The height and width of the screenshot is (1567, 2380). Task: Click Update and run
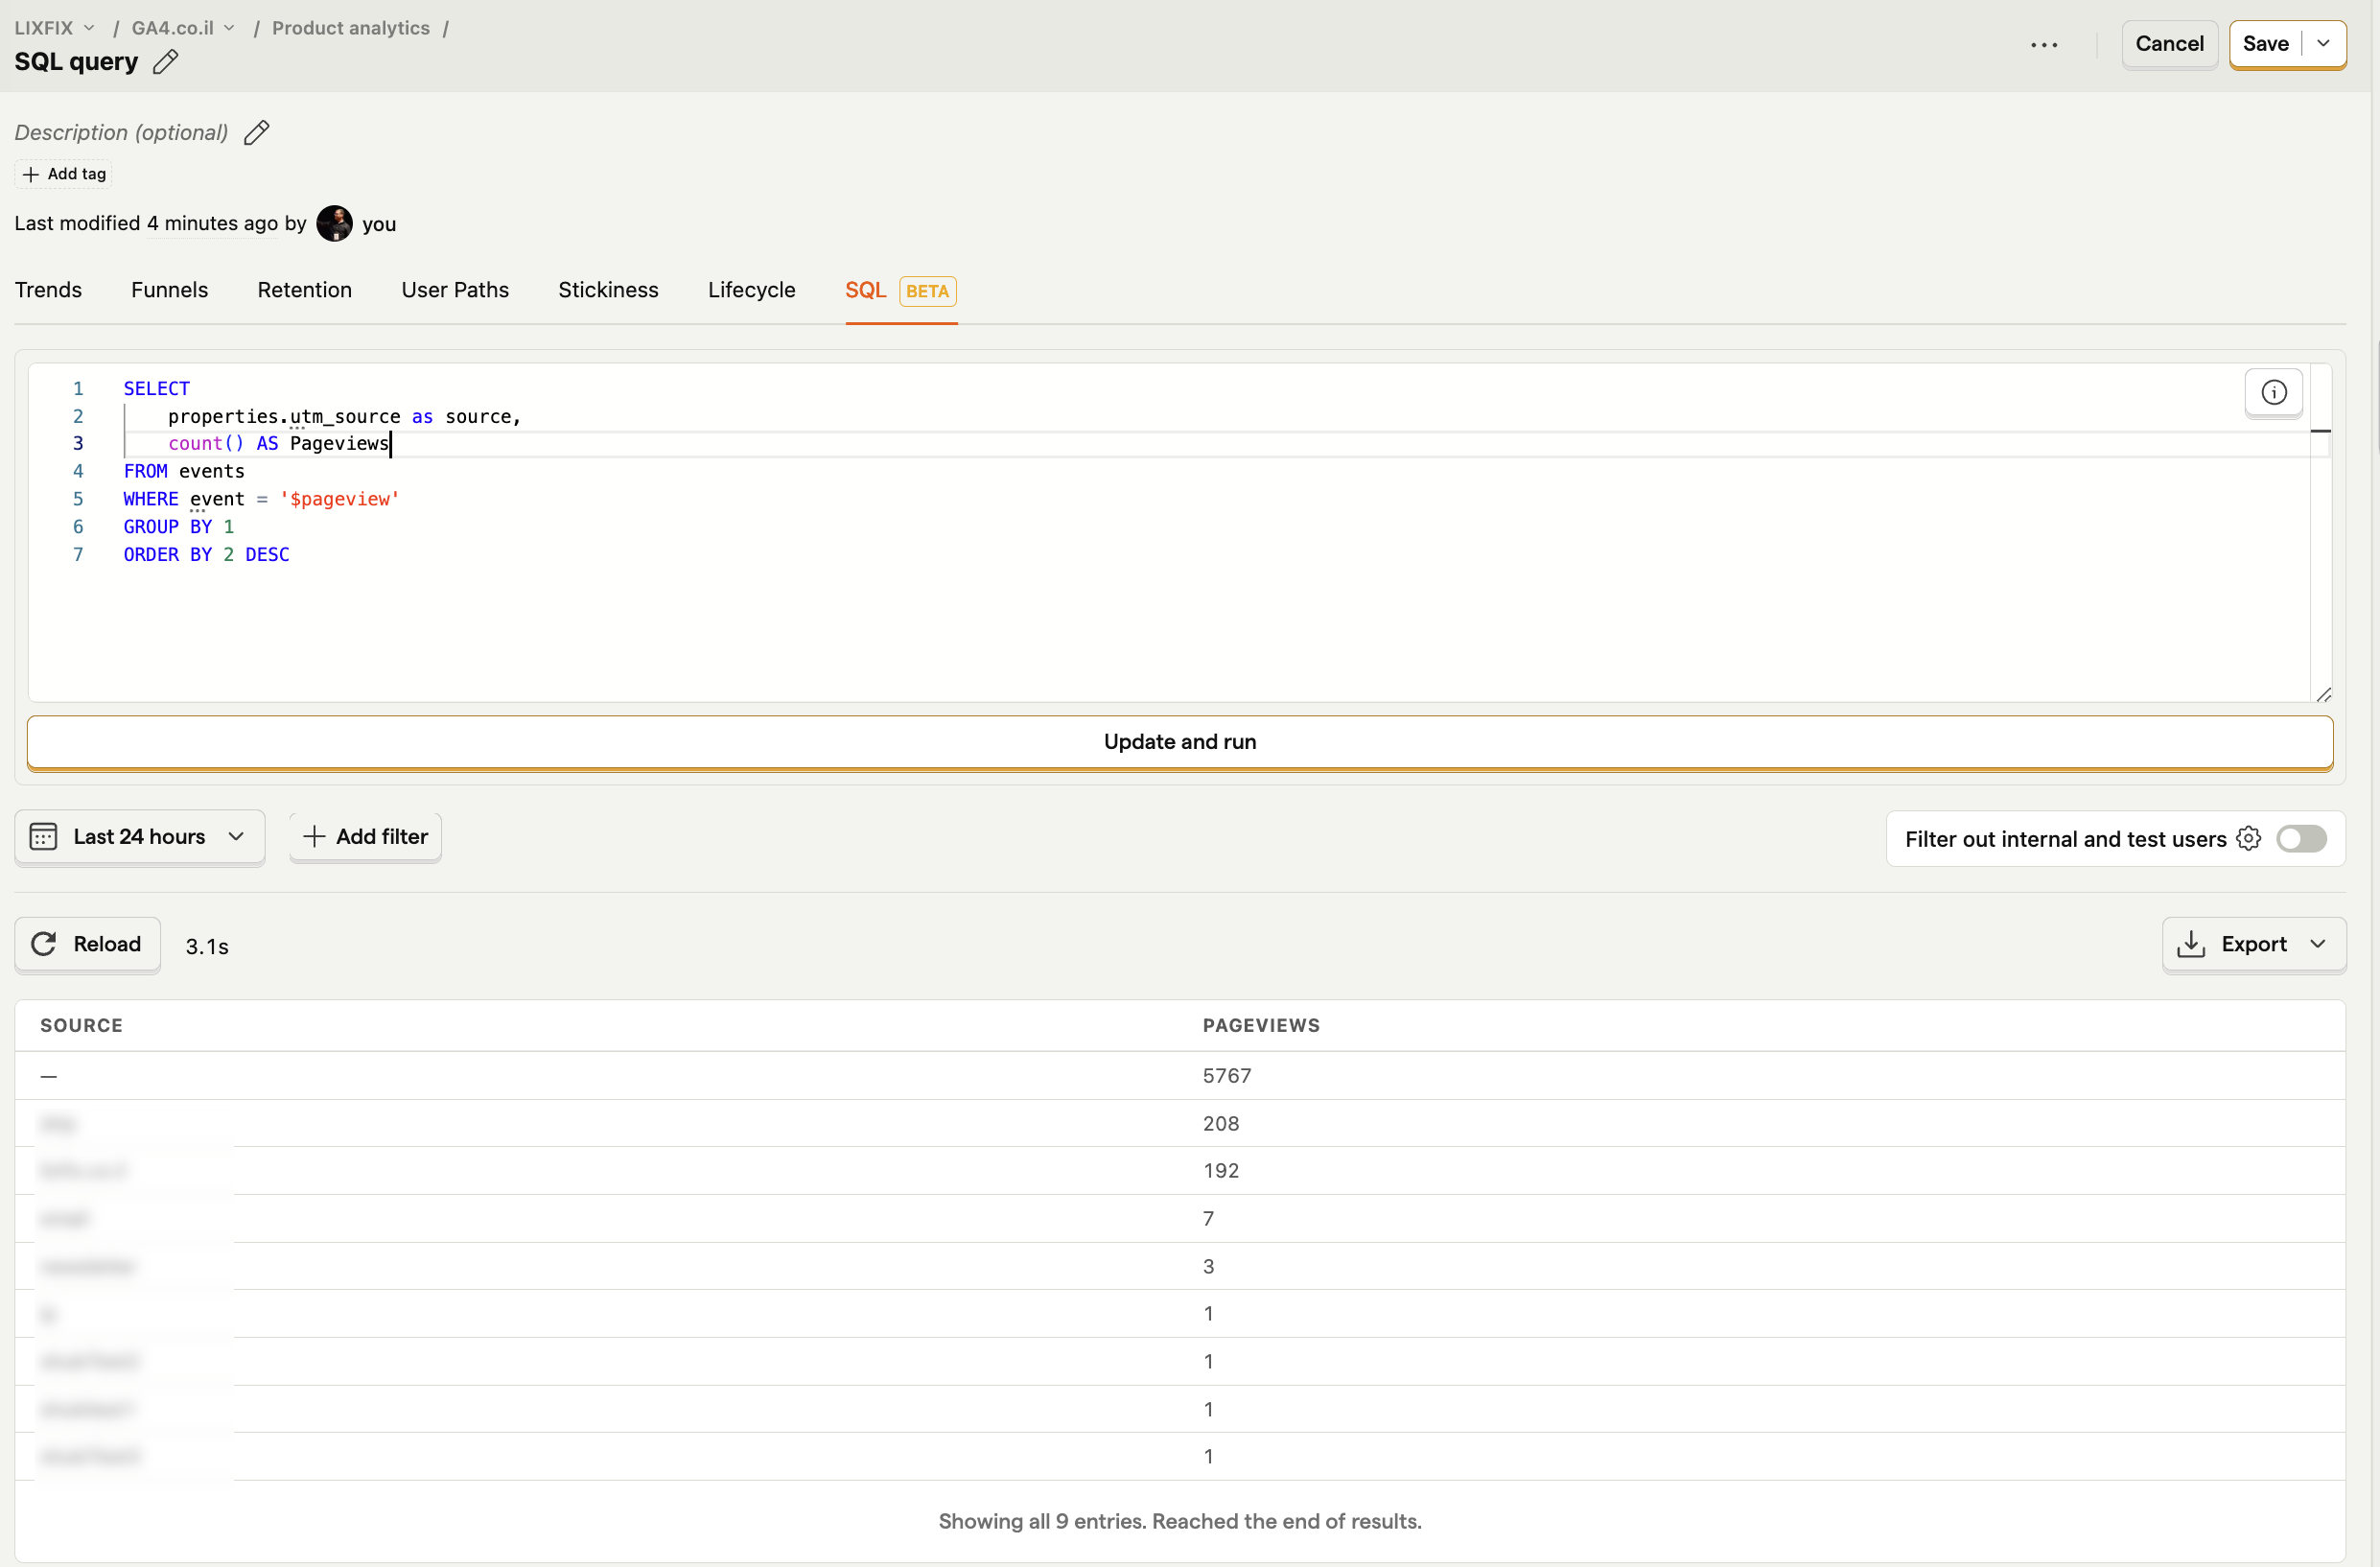1180,742
